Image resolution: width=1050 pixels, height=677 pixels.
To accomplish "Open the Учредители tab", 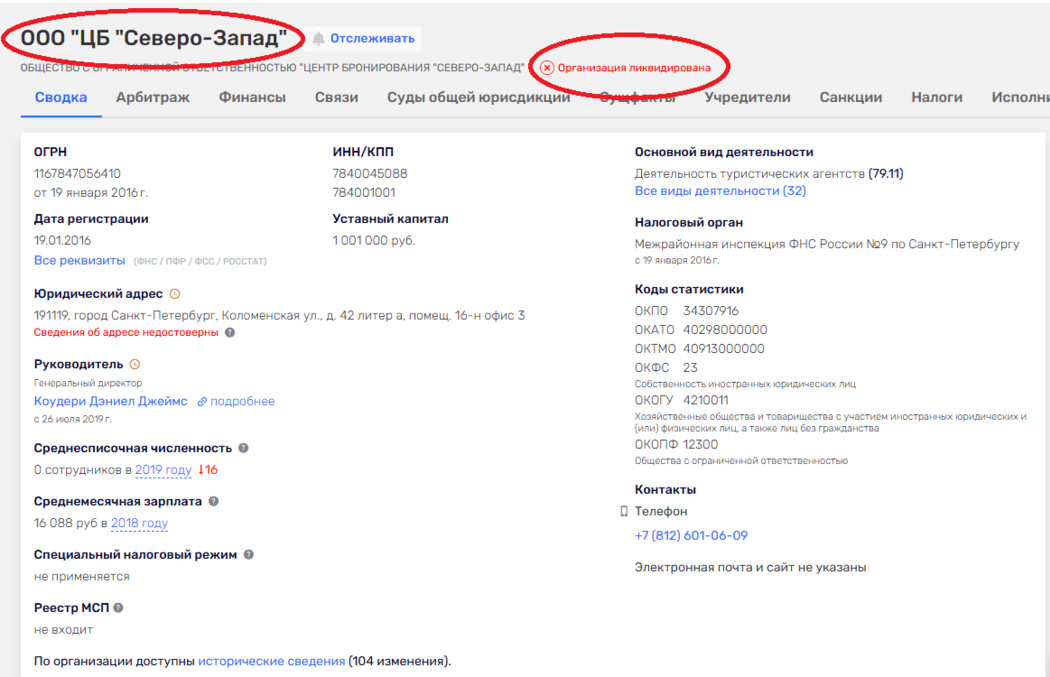I will (747, 97).
